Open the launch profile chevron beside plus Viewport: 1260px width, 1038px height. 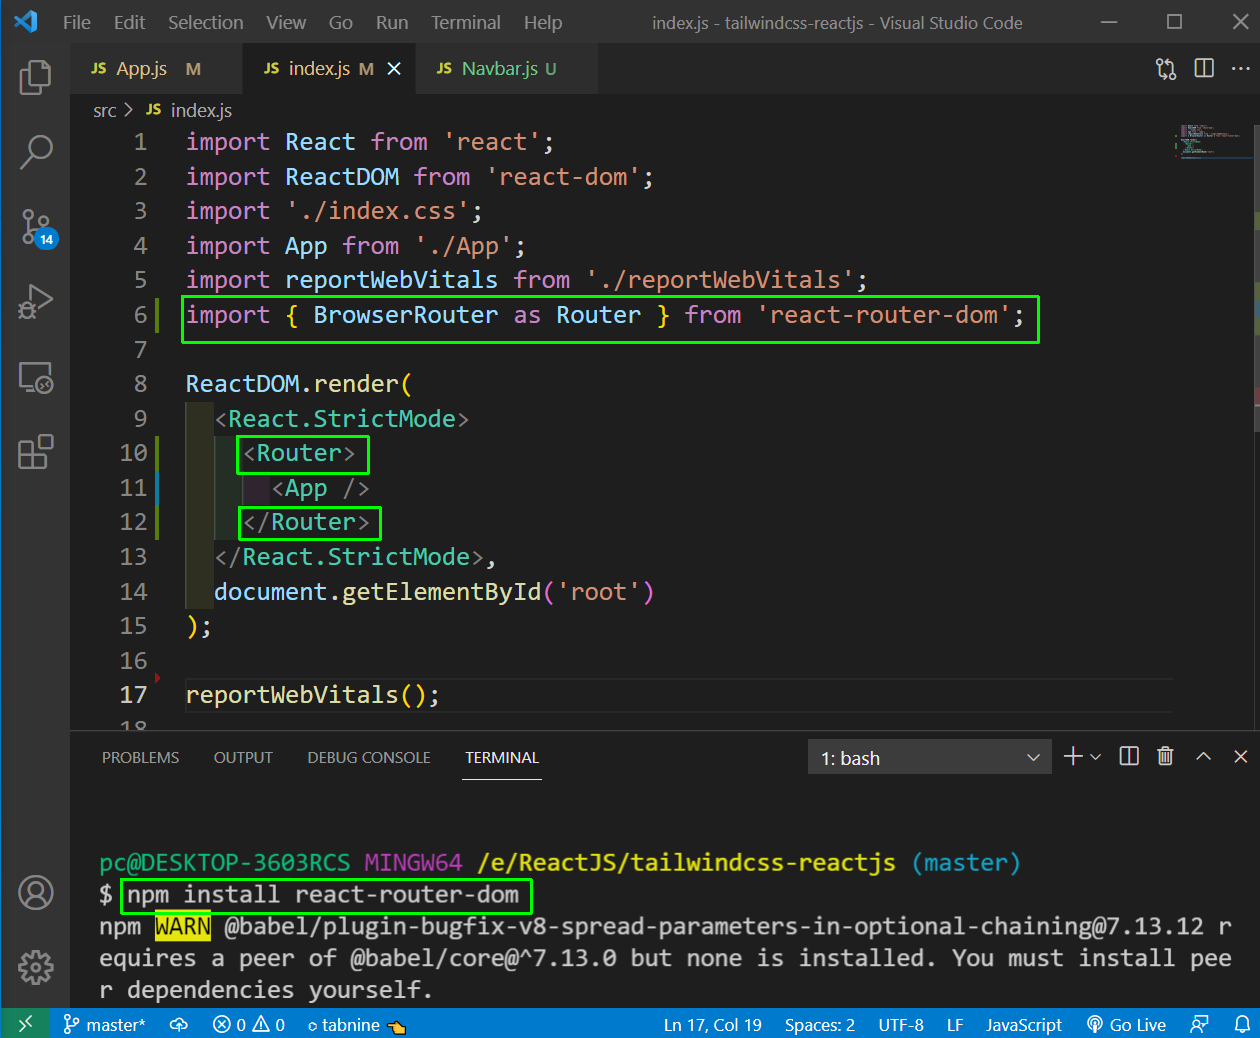pos(1096,757)
